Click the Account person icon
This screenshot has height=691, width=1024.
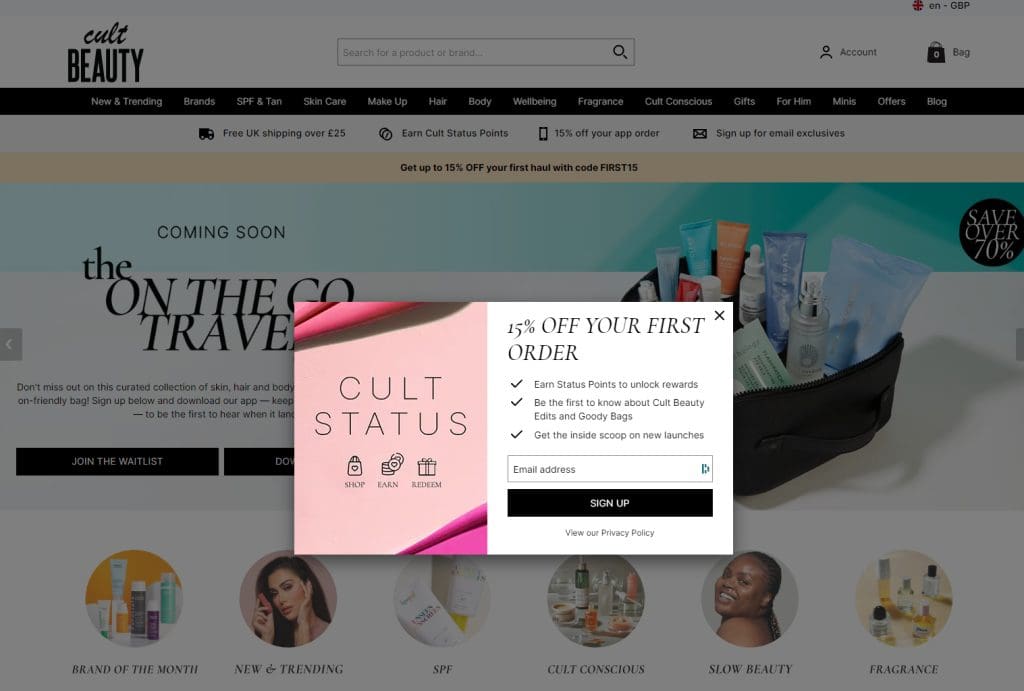point(826,52)
